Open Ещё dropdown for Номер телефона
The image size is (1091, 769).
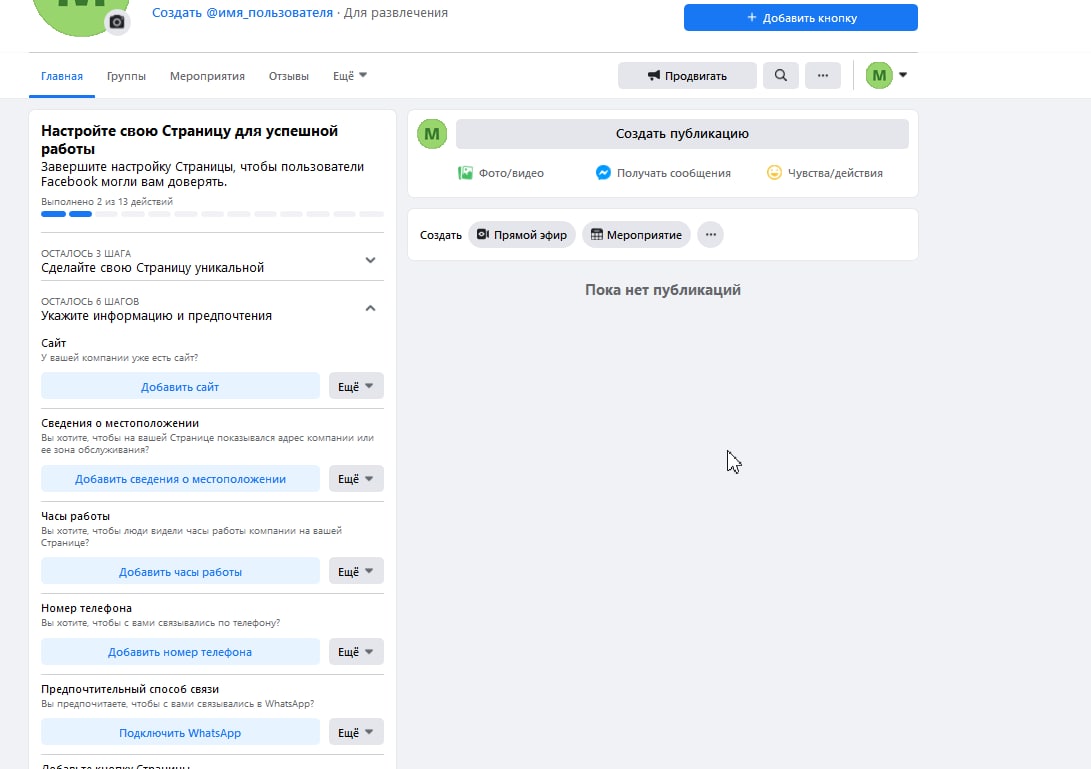(x=356, y=652)
